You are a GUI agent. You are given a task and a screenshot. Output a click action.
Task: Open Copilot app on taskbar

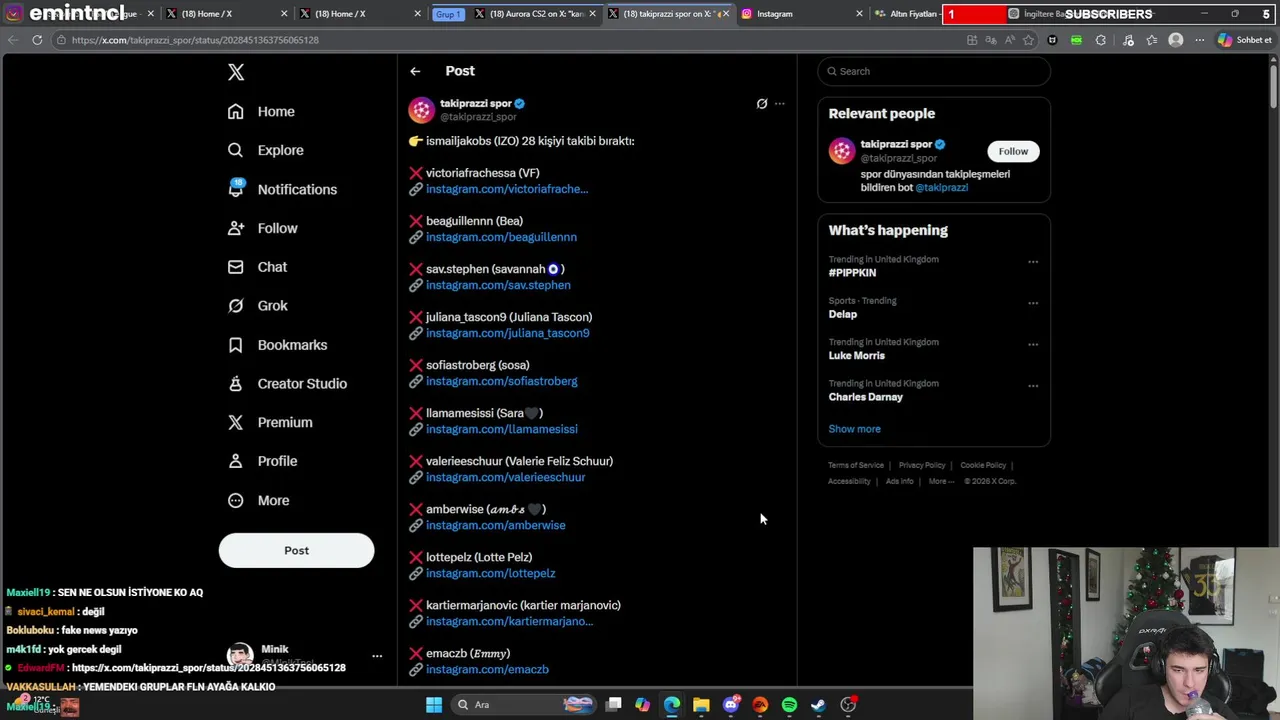point(642,705)
